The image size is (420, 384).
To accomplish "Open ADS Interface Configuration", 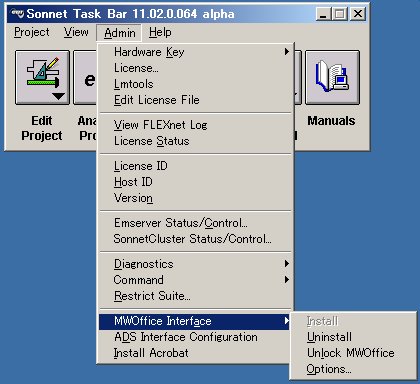I will coord(195,337).
